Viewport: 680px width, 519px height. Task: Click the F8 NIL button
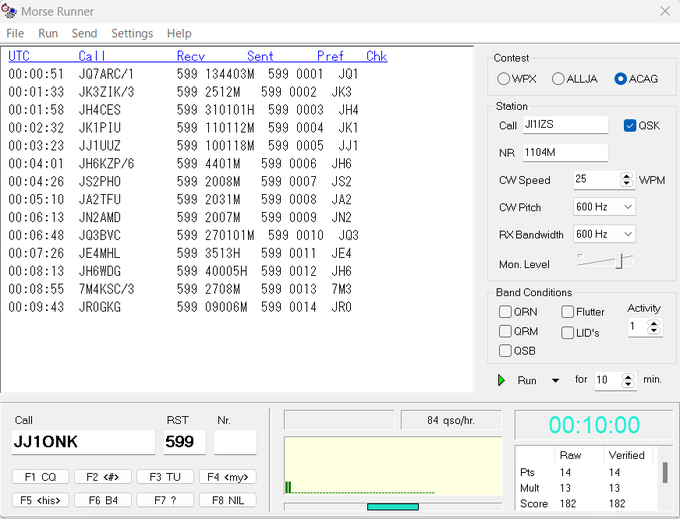pos(228,500)
